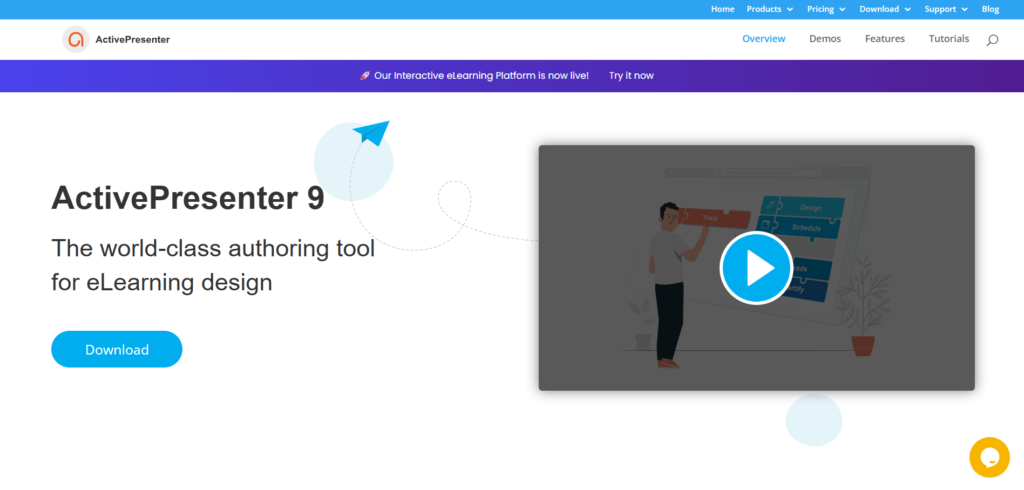The width and height of the screenshot is (1024, 490).
Task: Play the intro video
Action: 756,268
